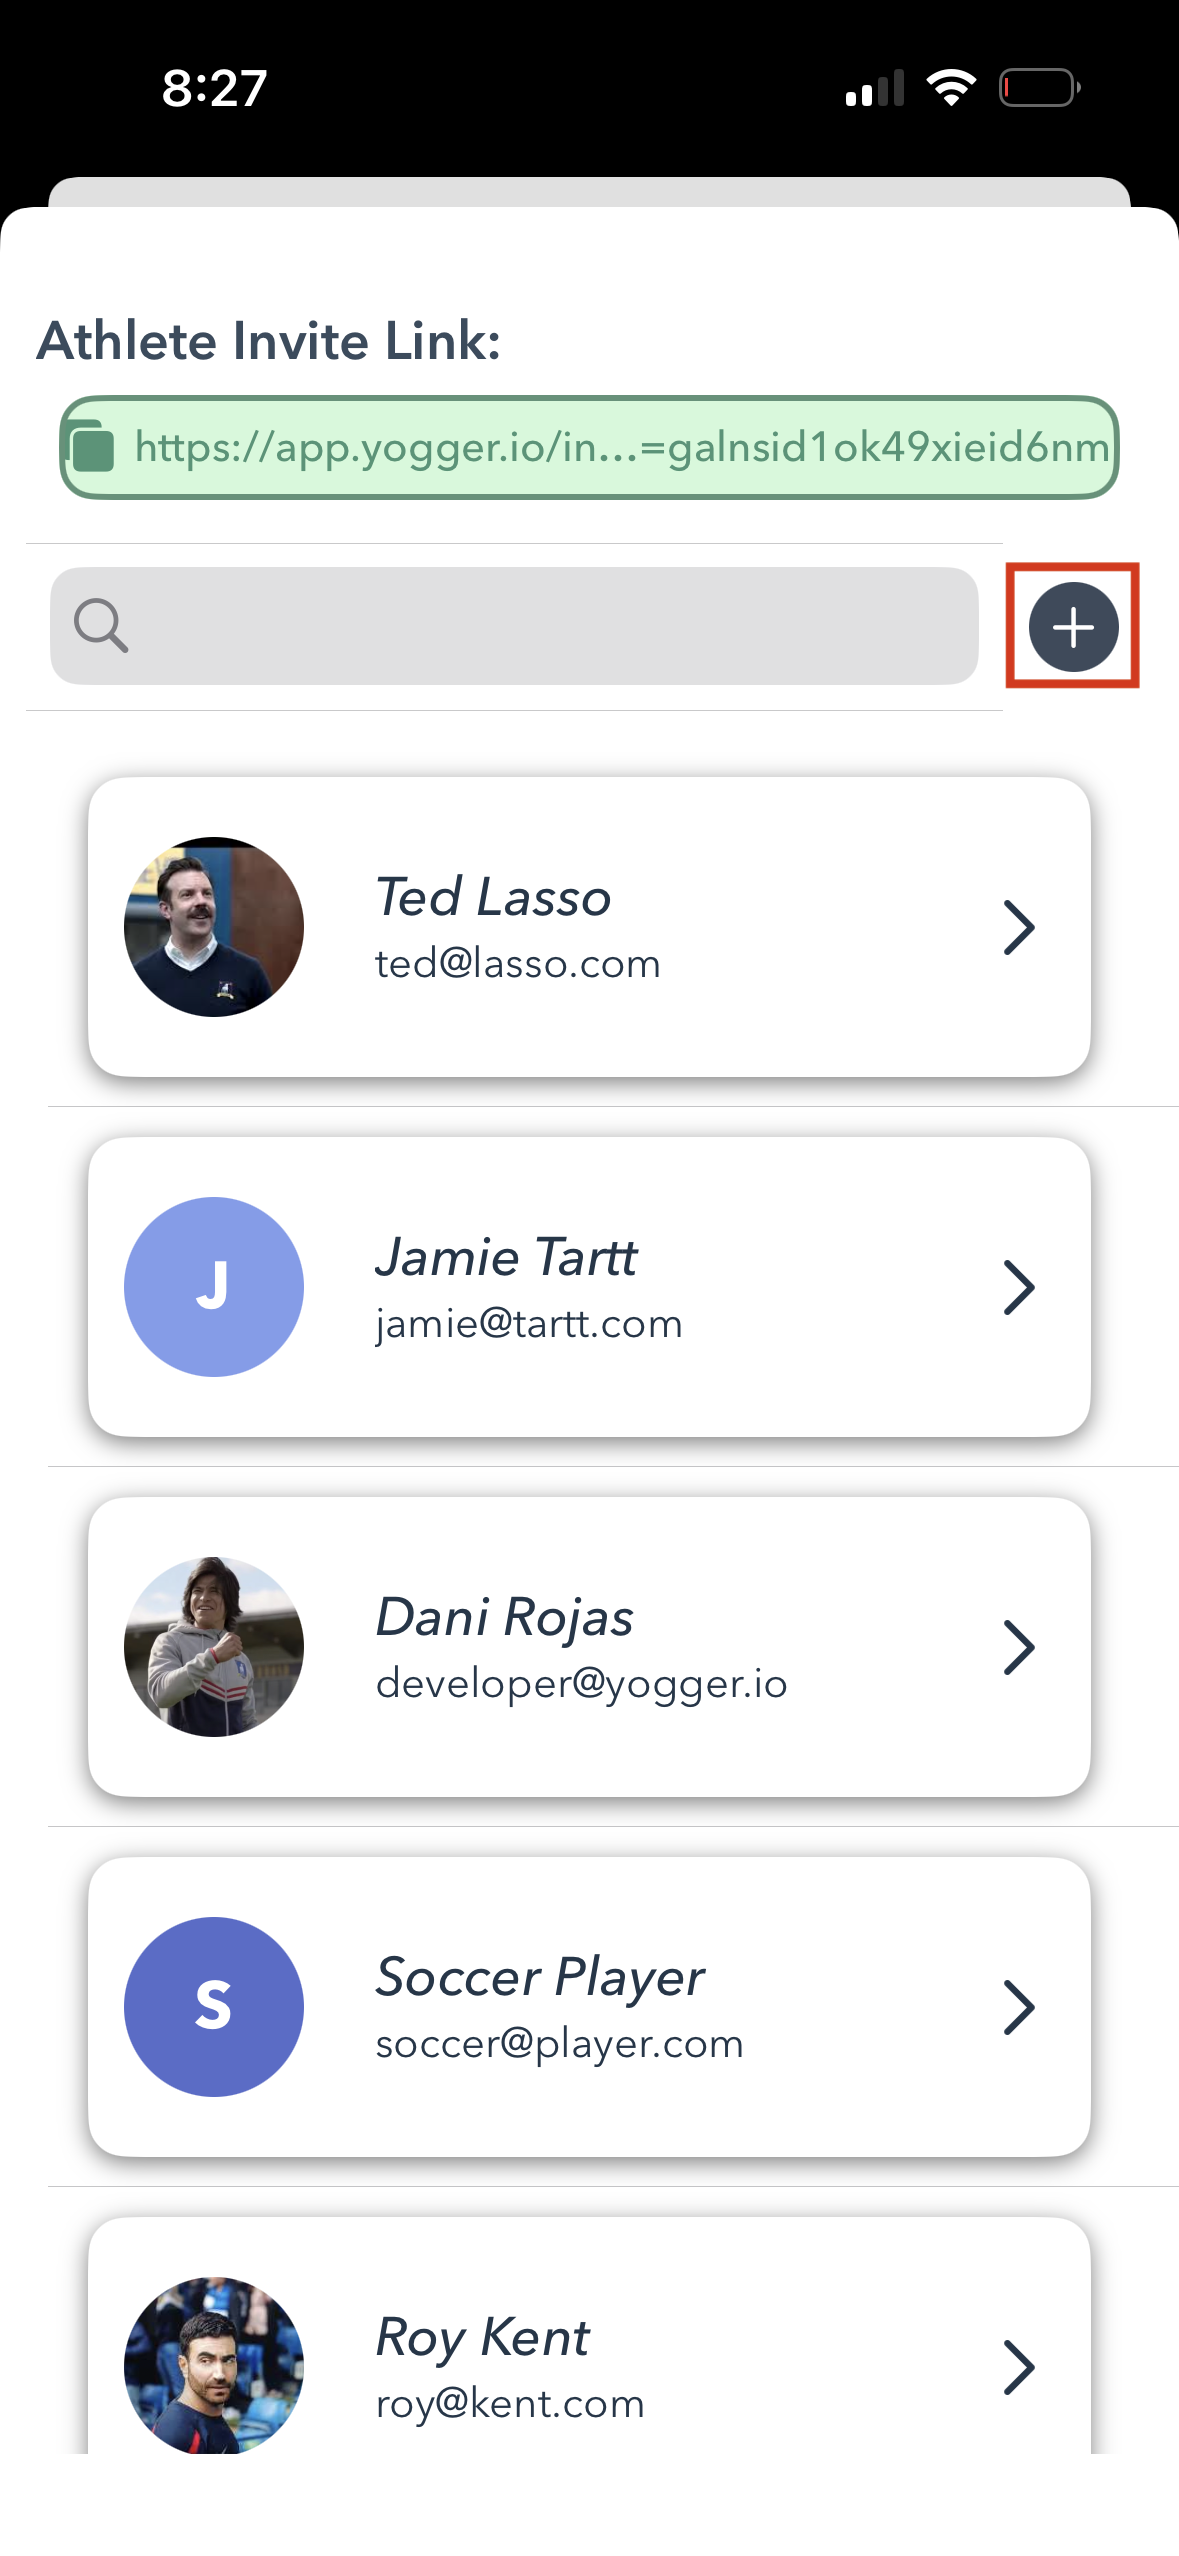Tap Dani Rojas's profile photo
Image resolution: width=1179 pixels, height=2556 pixels.
click(214, 1646)
